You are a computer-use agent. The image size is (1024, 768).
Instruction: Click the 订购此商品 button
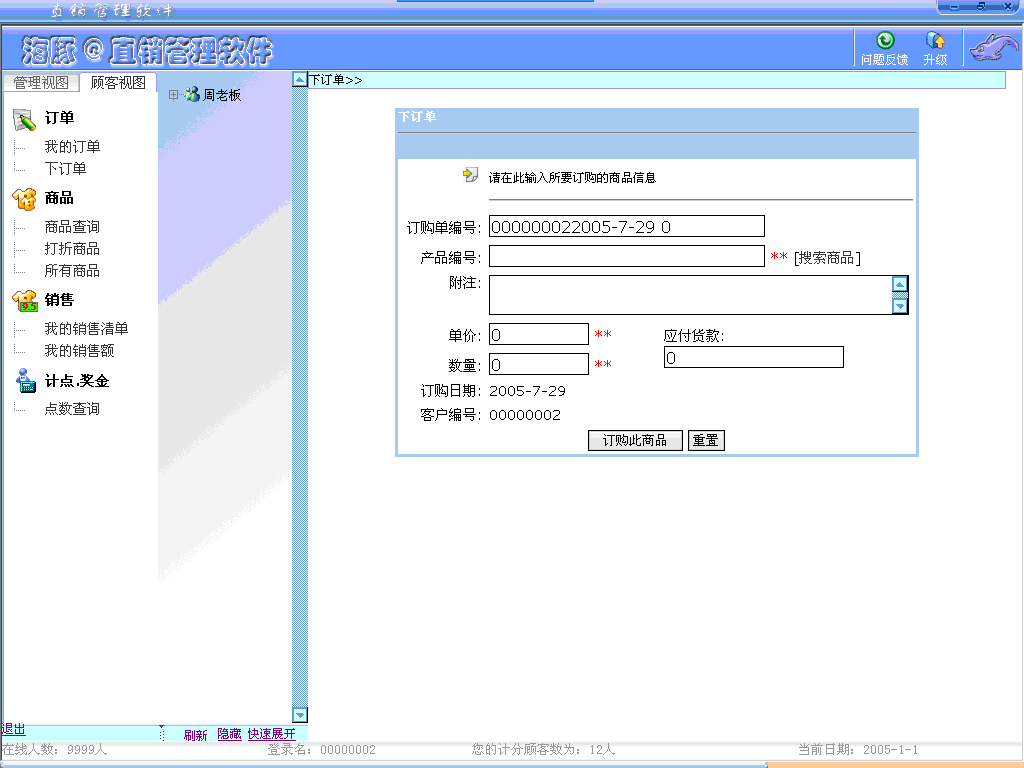(x=635, y=441)
